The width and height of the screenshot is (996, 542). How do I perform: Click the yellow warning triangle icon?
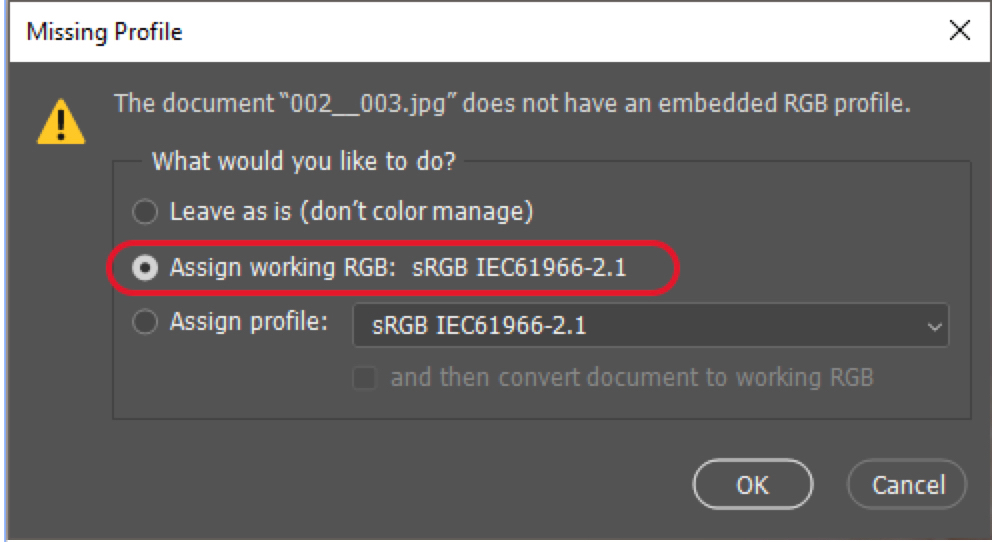click(61, 122)
